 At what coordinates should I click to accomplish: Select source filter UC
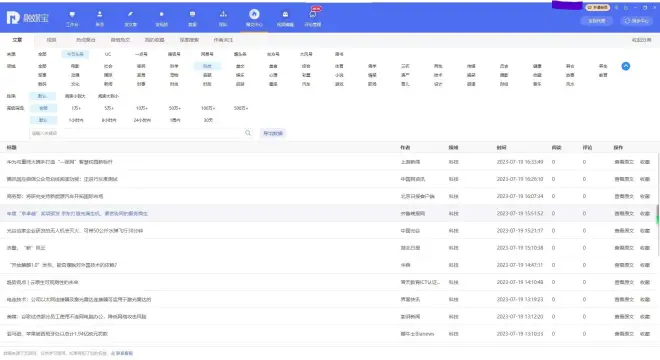pos(108,54)
